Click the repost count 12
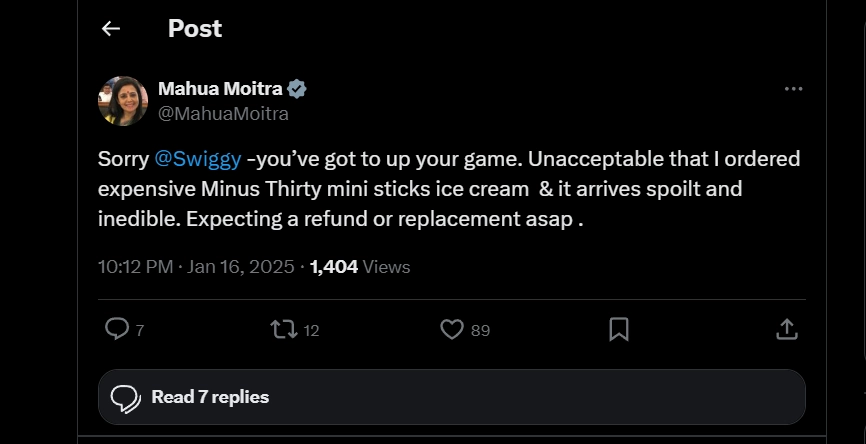Viewport: 866px width, 444px height. coord(311,330)
